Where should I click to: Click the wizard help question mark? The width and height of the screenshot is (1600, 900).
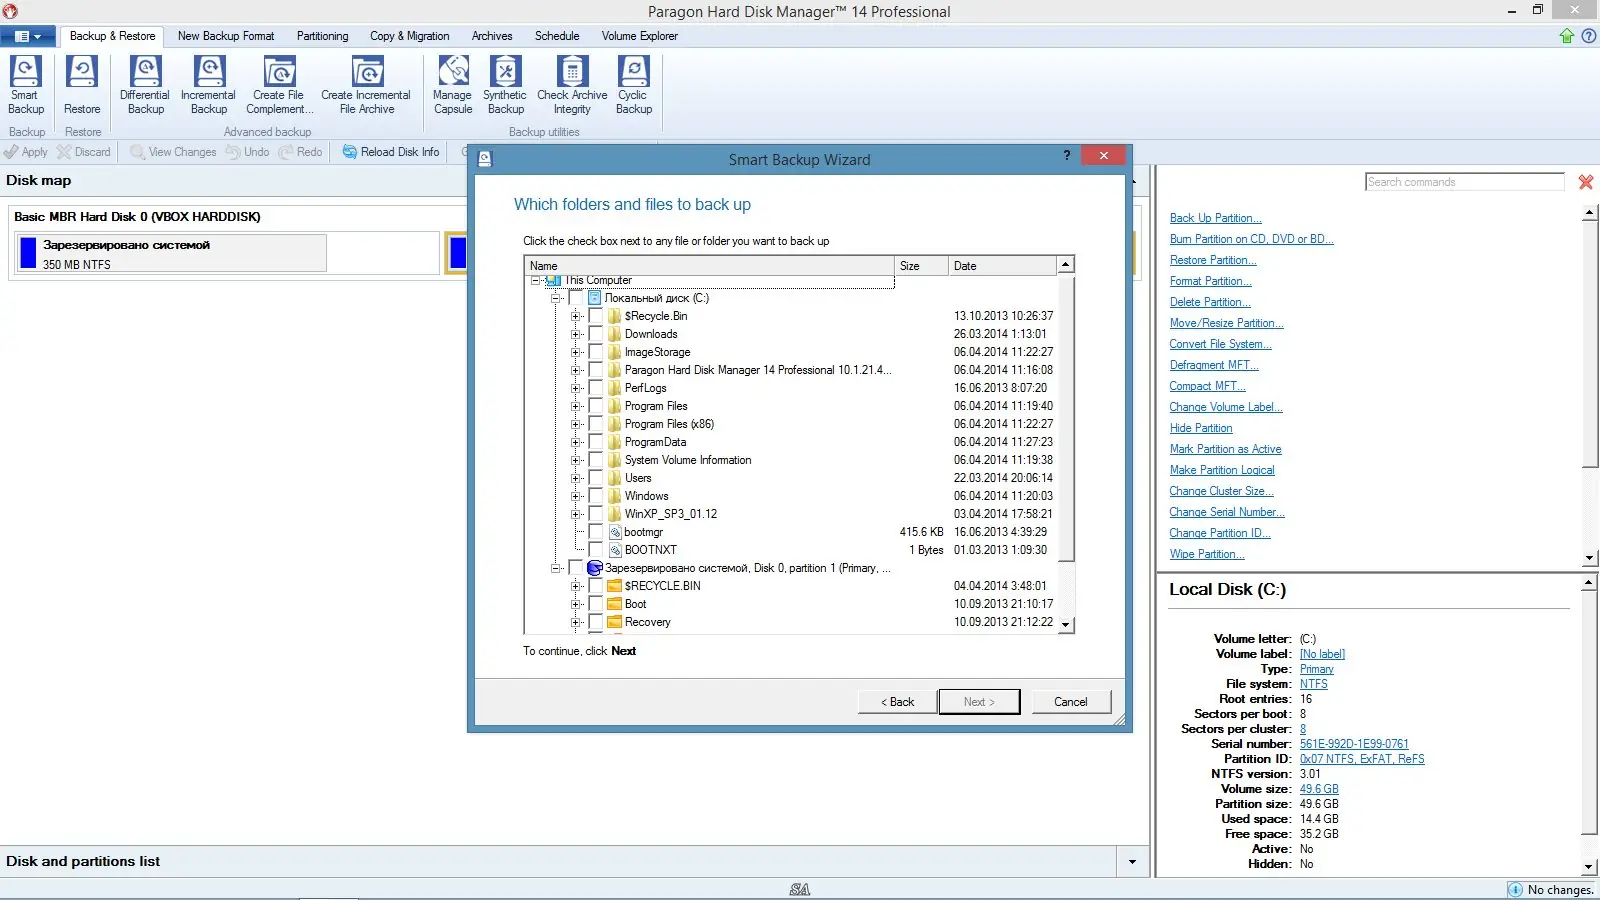[1067, 155]
